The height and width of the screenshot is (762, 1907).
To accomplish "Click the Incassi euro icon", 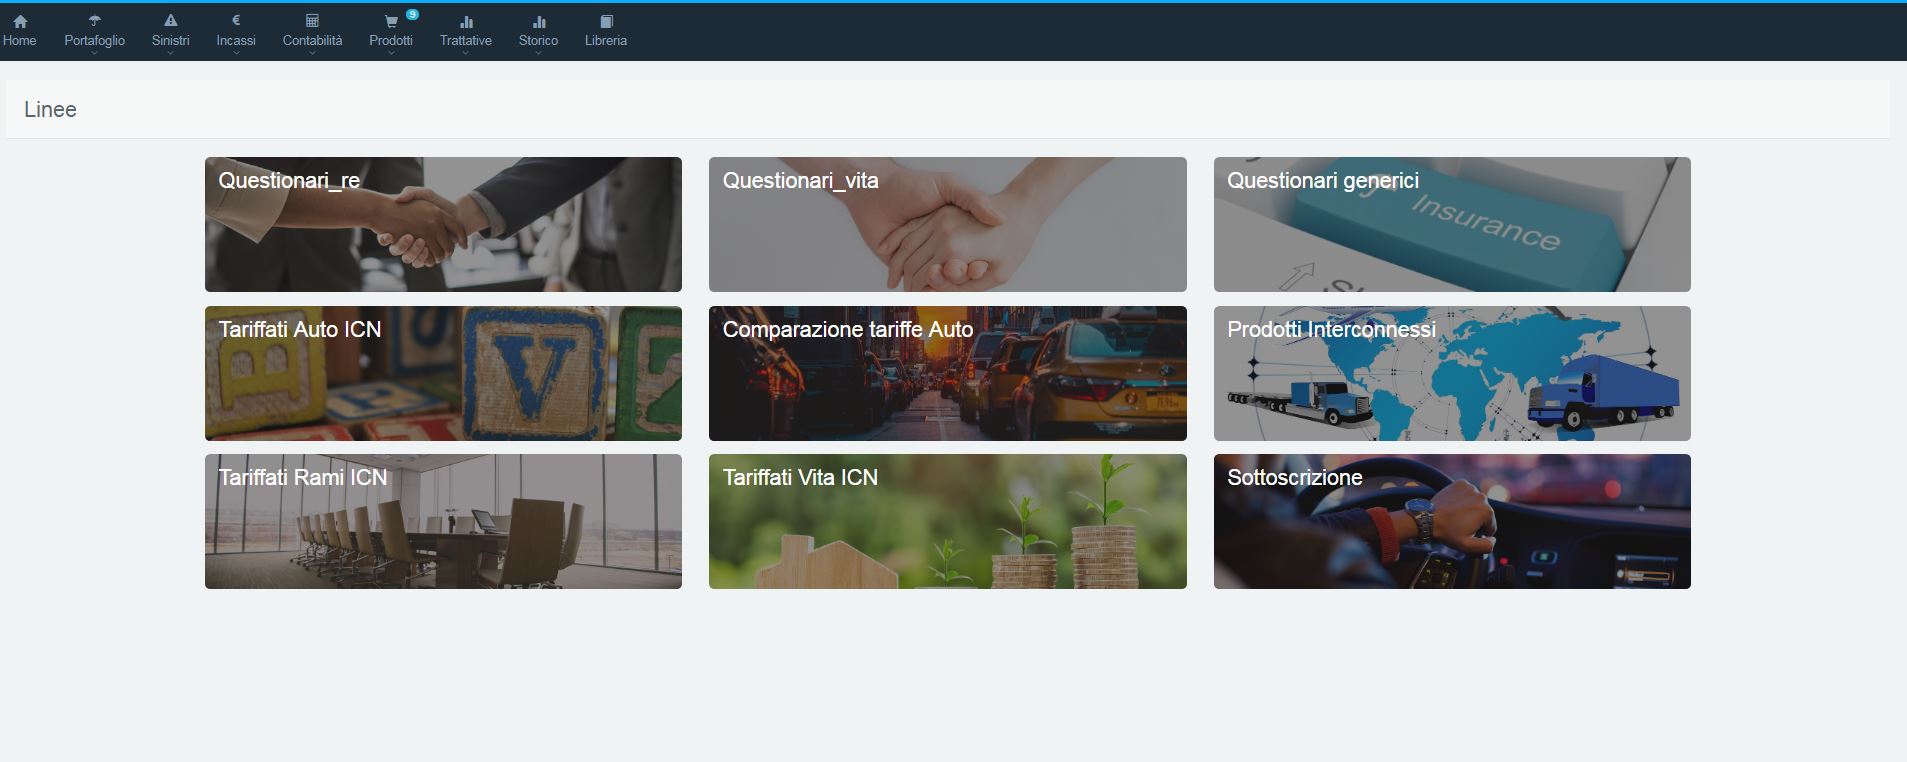I will click(236, 20).
